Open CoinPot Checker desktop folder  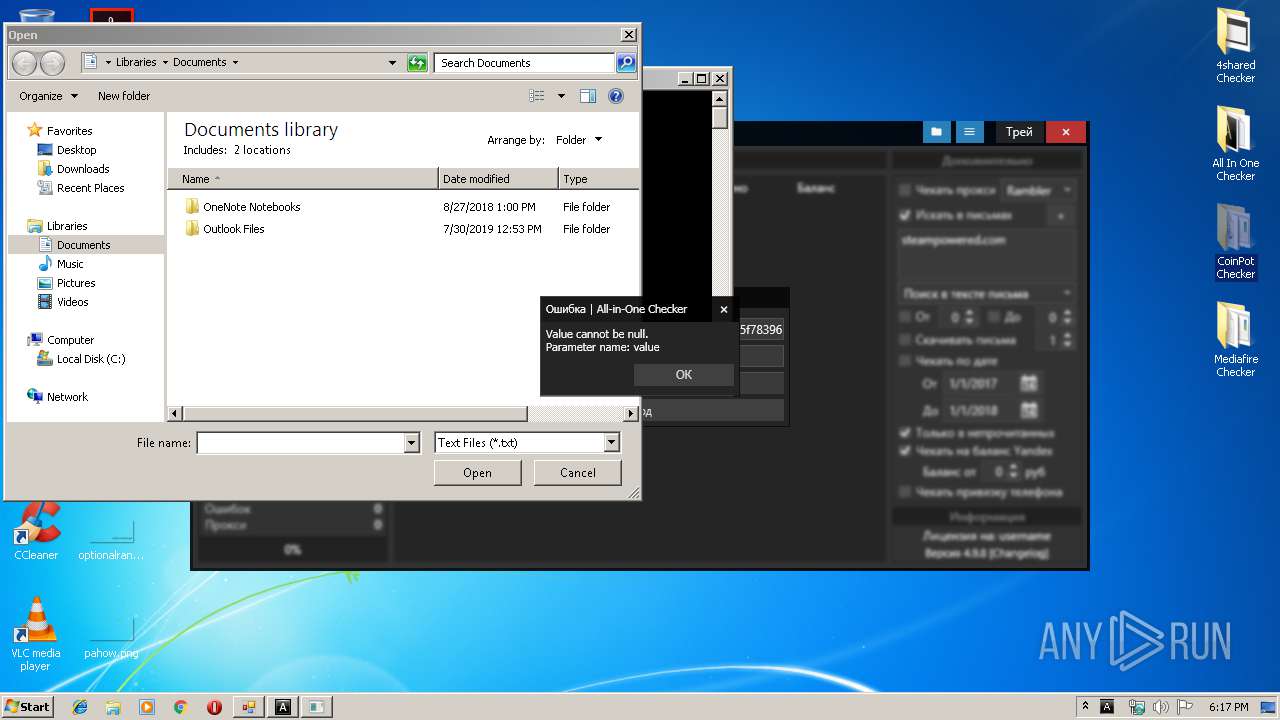coord(1235,241)
